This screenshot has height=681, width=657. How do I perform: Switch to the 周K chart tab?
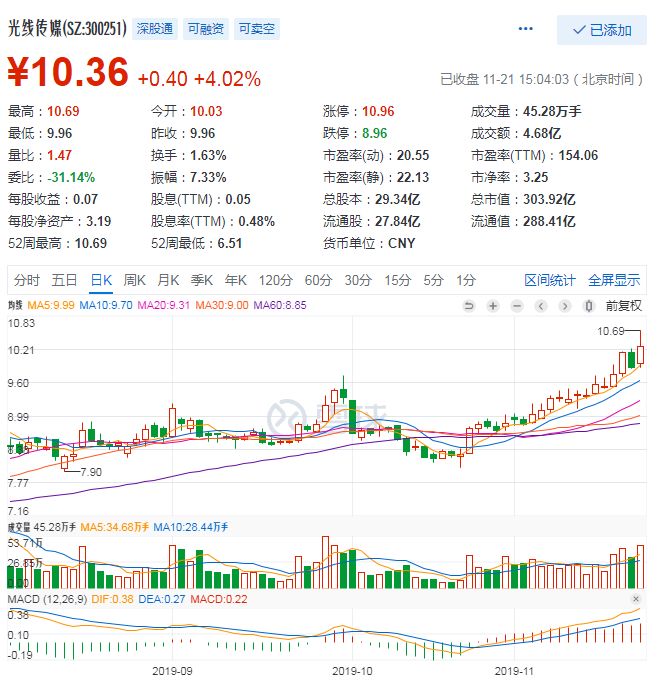(x=135, y=280)
